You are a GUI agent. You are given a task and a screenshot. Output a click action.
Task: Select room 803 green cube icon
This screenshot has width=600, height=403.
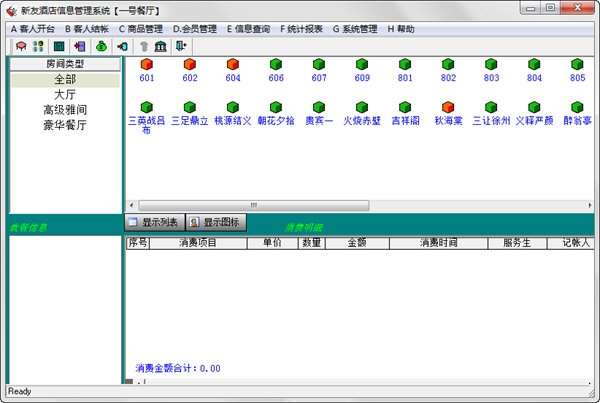491,64
